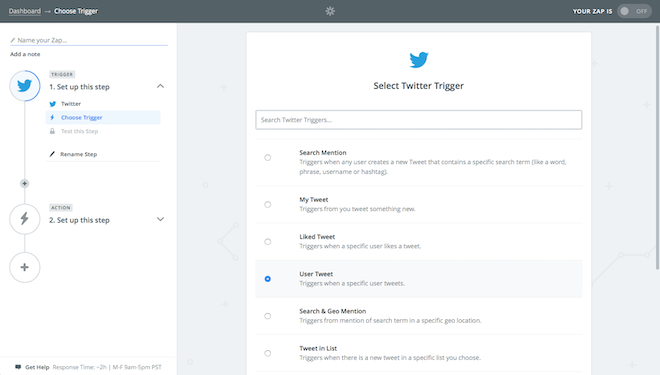Viewport: 660px width, 375px height.
Task: Click the '1. Set up this step' heading
Action: click(x=79, y=87)
